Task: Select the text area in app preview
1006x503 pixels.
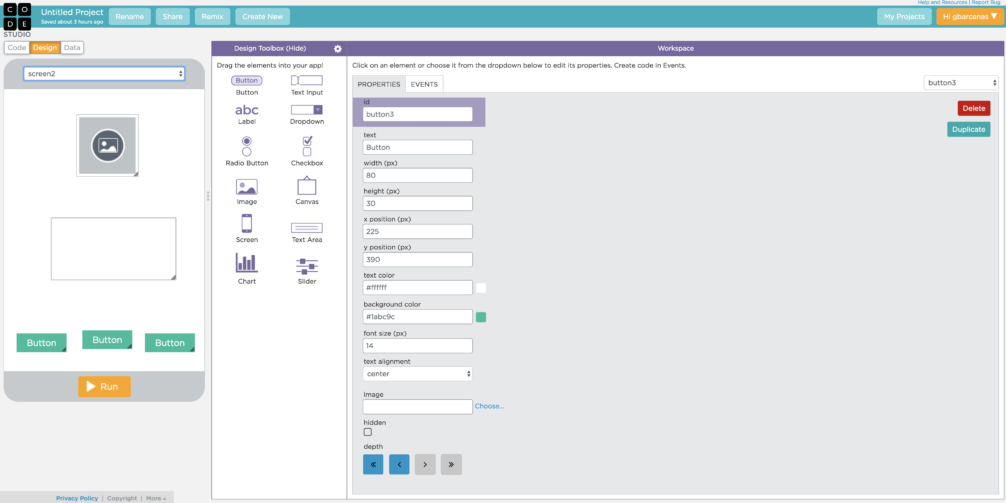Action: (114, 249)
